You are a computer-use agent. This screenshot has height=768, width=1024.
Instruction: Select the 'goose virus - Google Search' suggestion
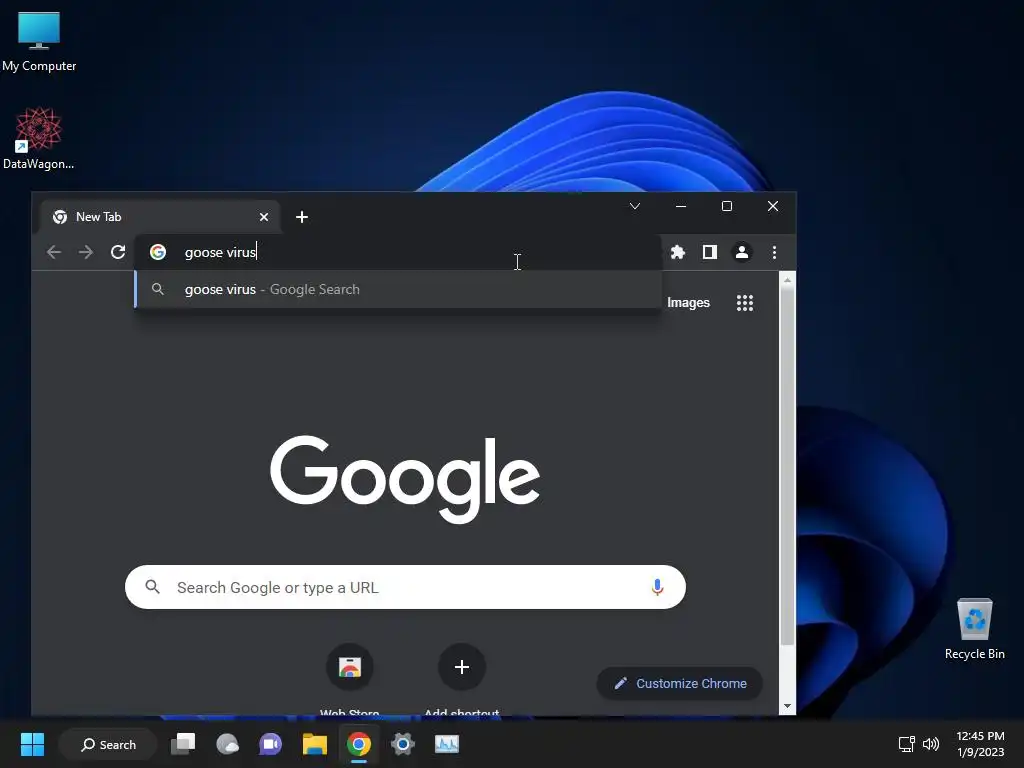click(x=398, y=289)
